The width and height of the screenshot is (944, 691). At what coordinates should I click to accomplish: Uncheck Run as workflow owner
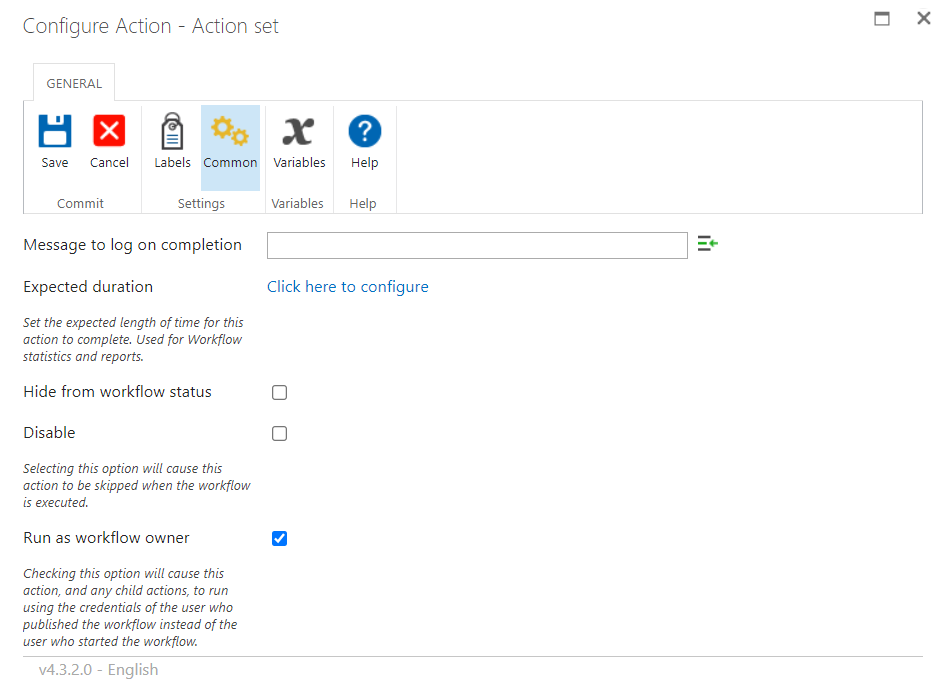tap(279, 538)
